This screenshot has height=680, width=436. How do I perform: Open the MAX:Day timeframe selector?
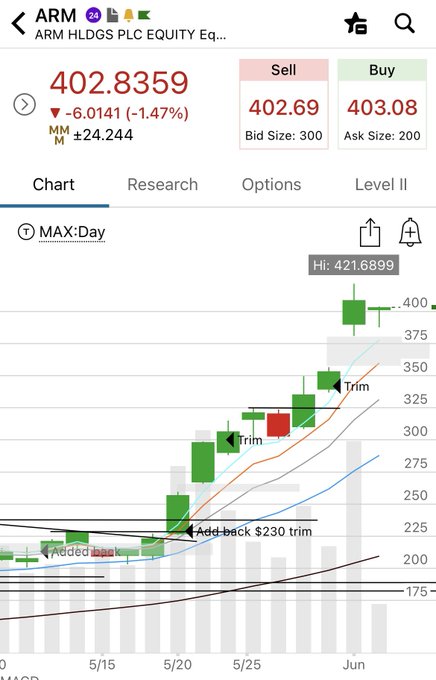point(72,232)
